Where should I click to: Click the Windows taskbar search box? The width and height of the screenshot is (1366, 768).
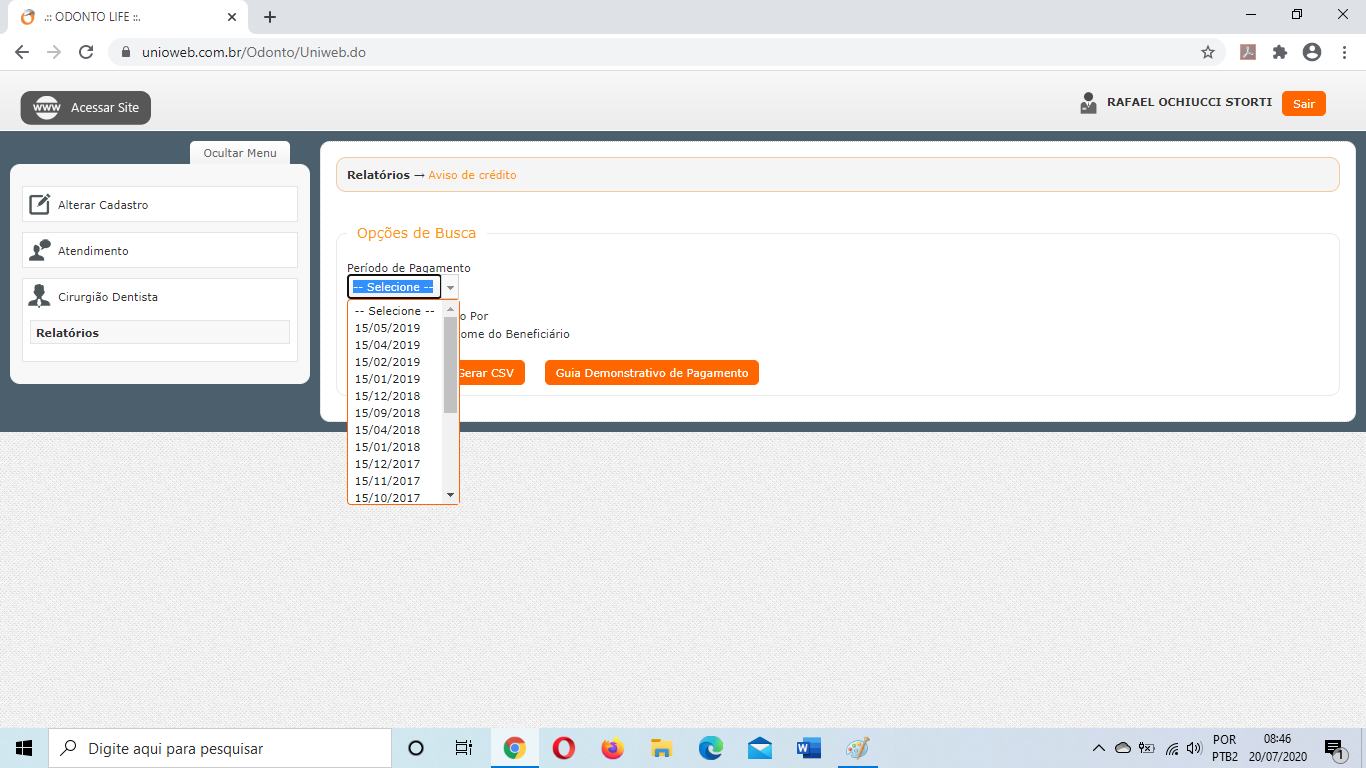[x=220, y=748]
